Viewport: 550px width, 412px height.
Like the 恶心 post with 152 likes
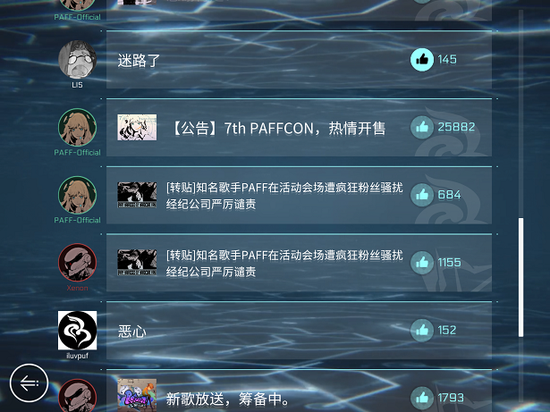[x=422, y=330]
